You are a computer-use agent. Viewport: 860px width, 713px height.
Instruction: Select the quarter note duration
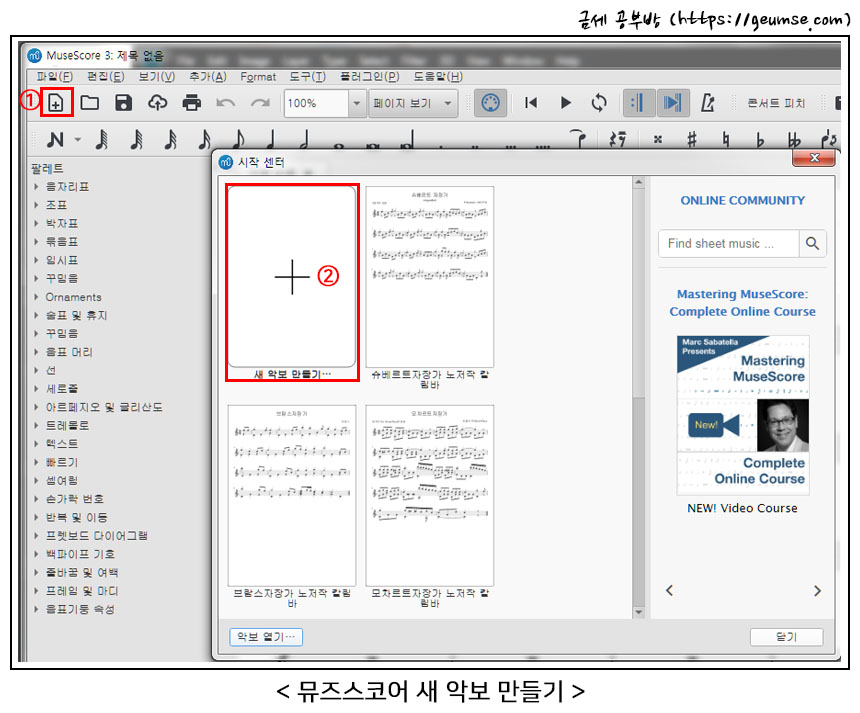[x=270, y=140]
